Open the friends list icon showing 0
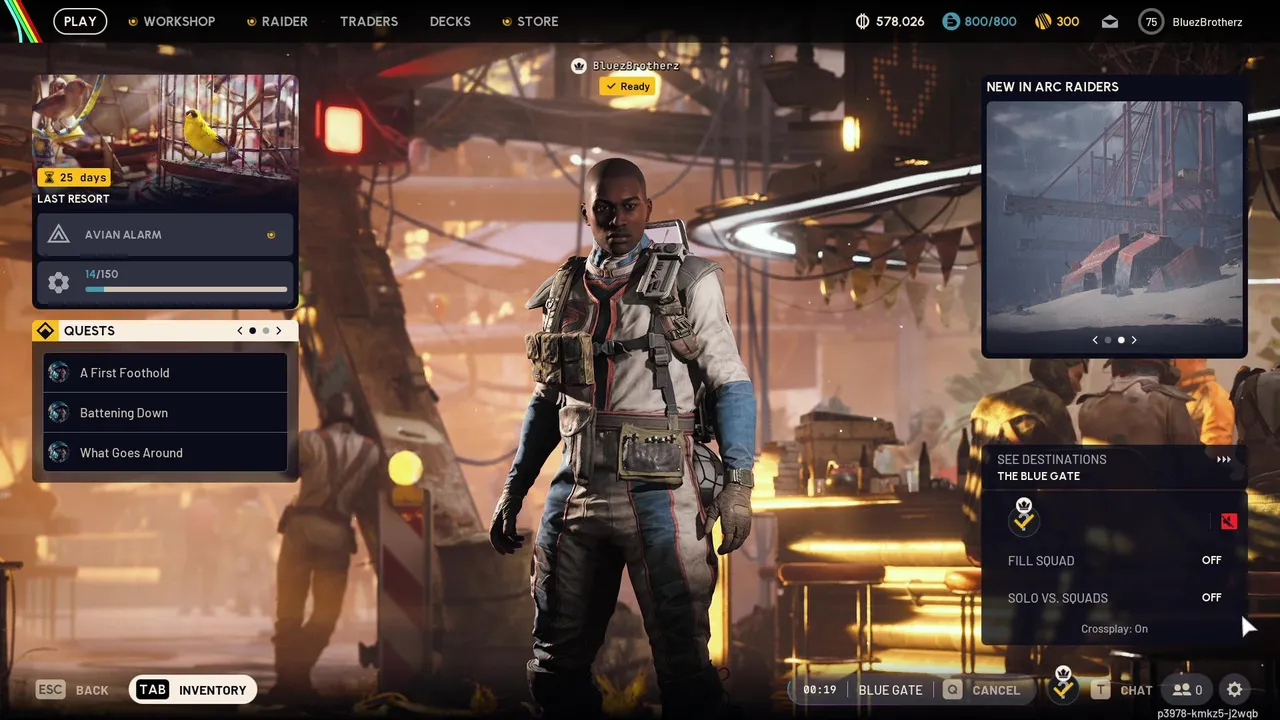This screenshot has height=720, width=1280. pyautogui.click(x=1188, y=690)
